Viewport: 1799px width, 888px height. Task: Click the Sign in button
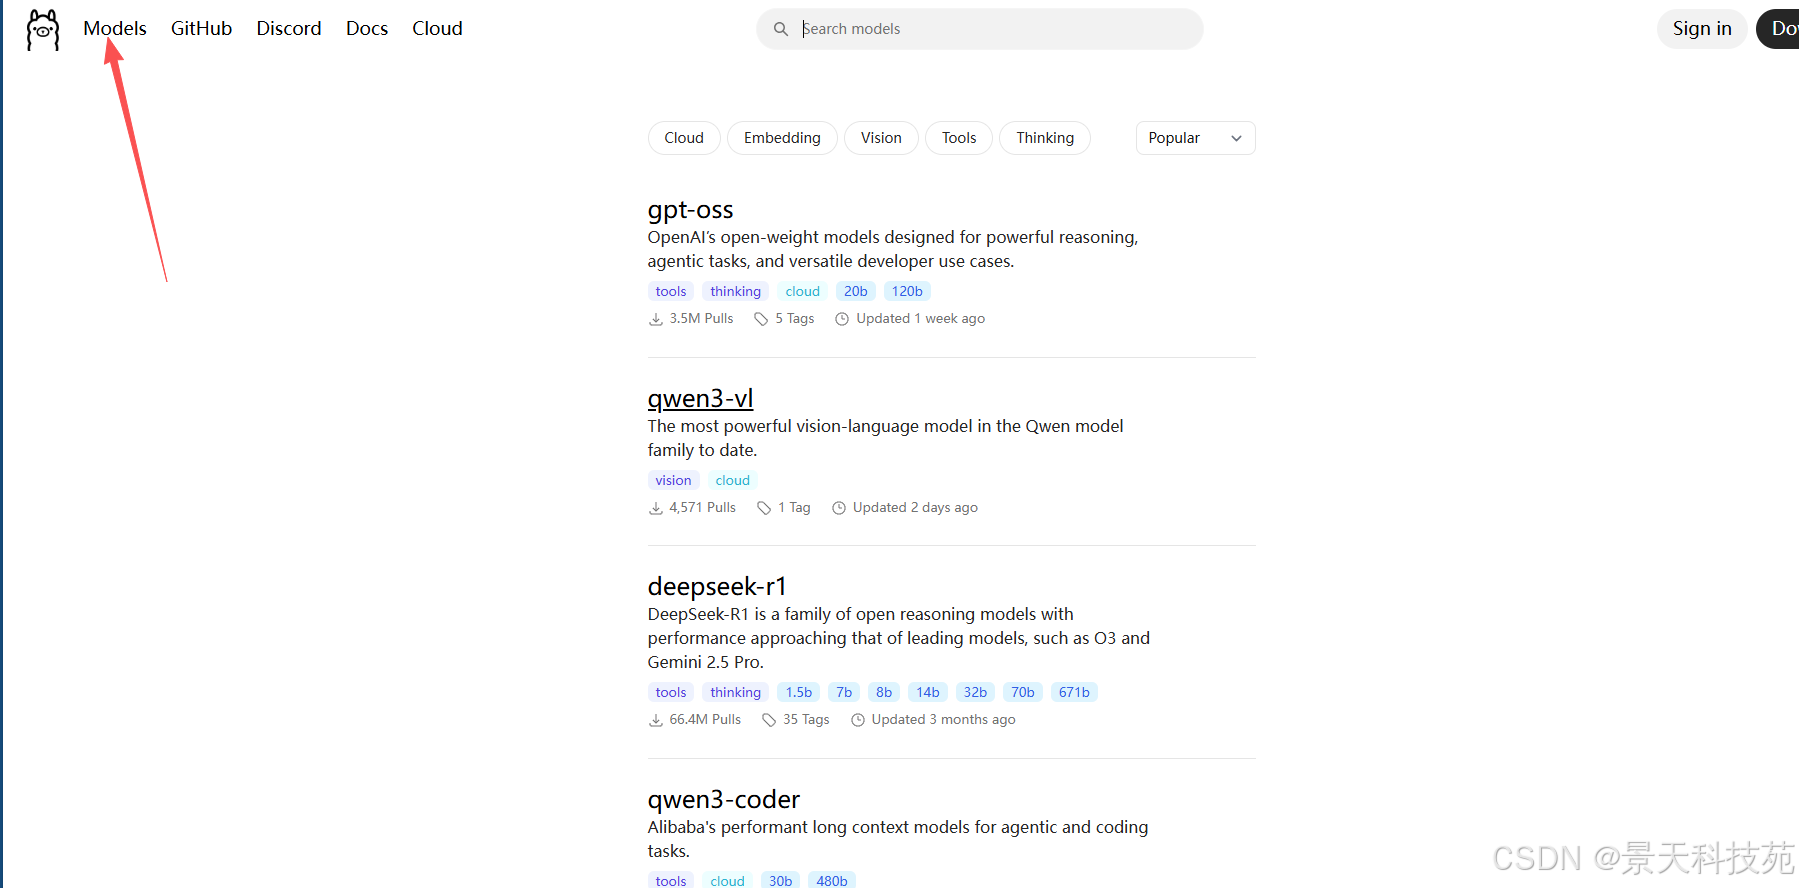click(x=1702, y=28)
